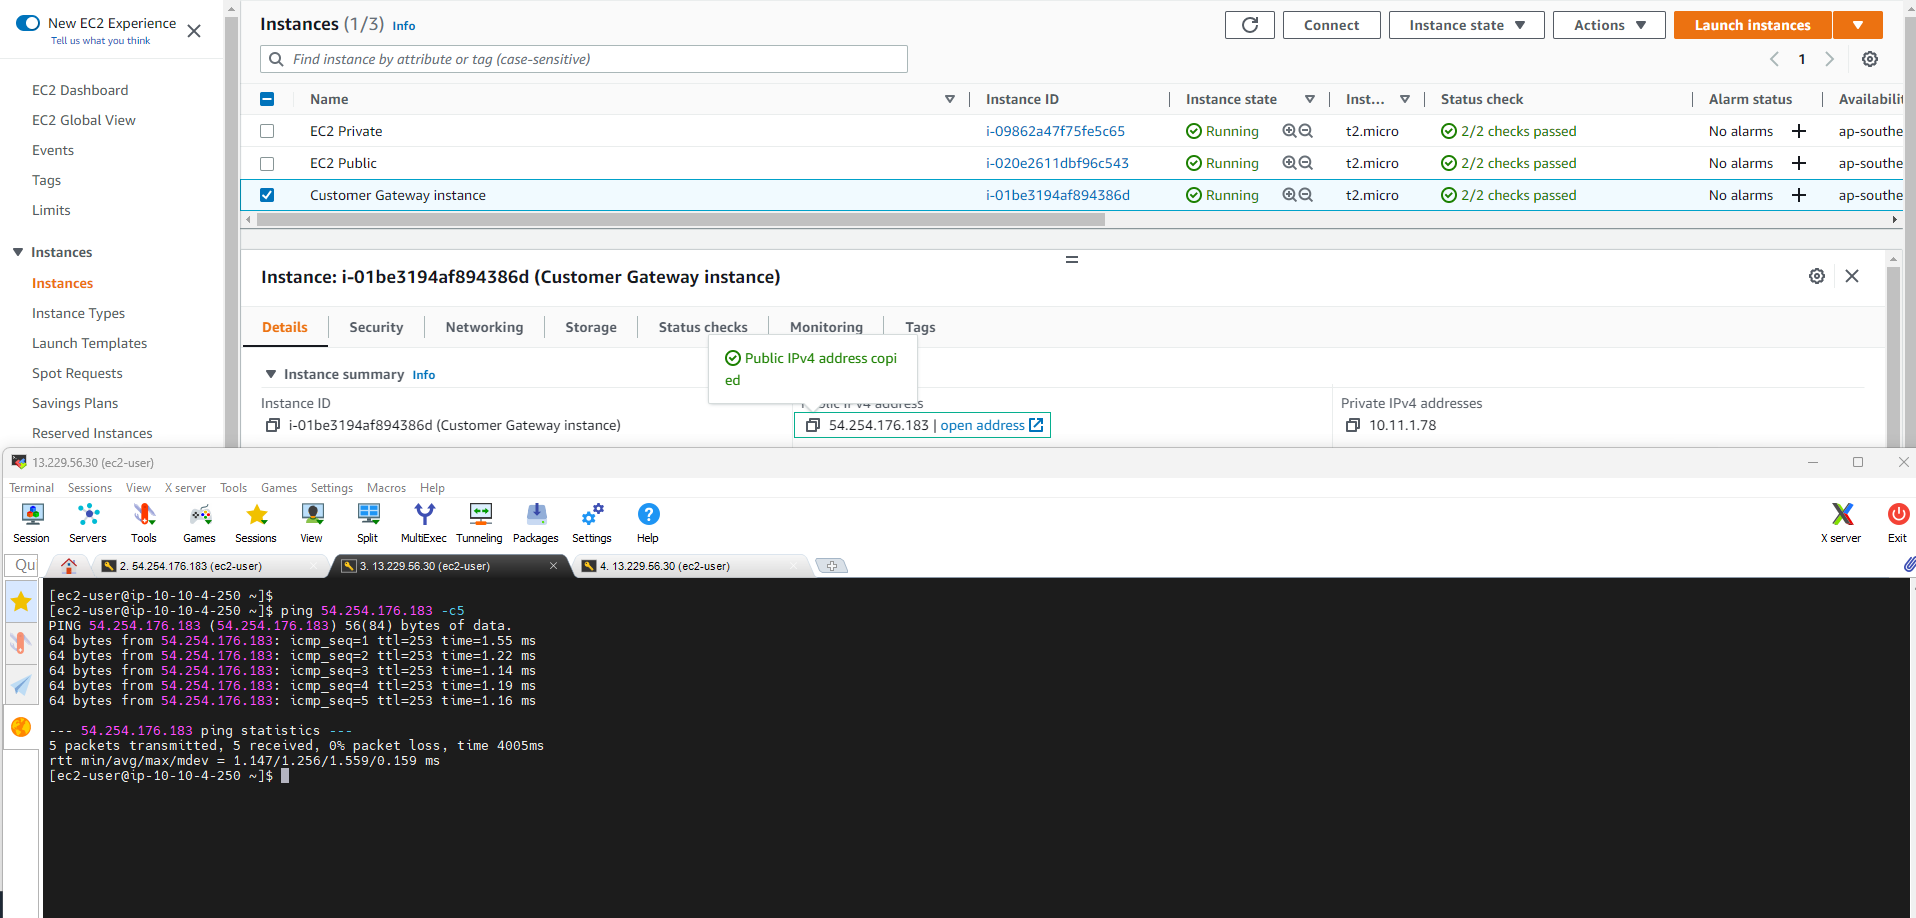The height and width of the screenshot is (918, 1916).
Task: Click the View toolbar icon
Action: 312,523
